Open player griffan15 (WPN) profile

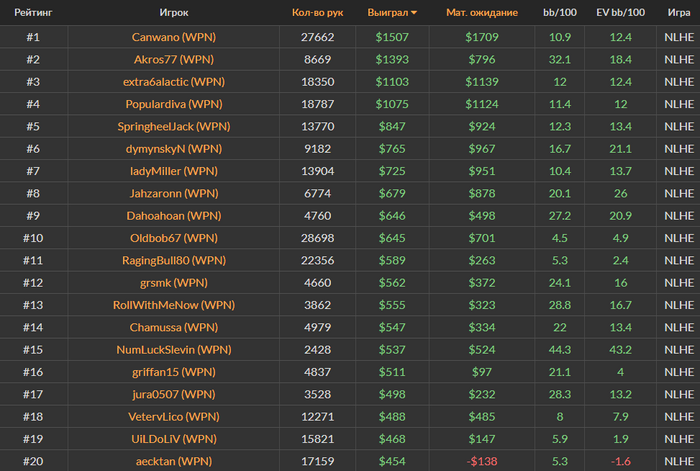click(174, 372)
